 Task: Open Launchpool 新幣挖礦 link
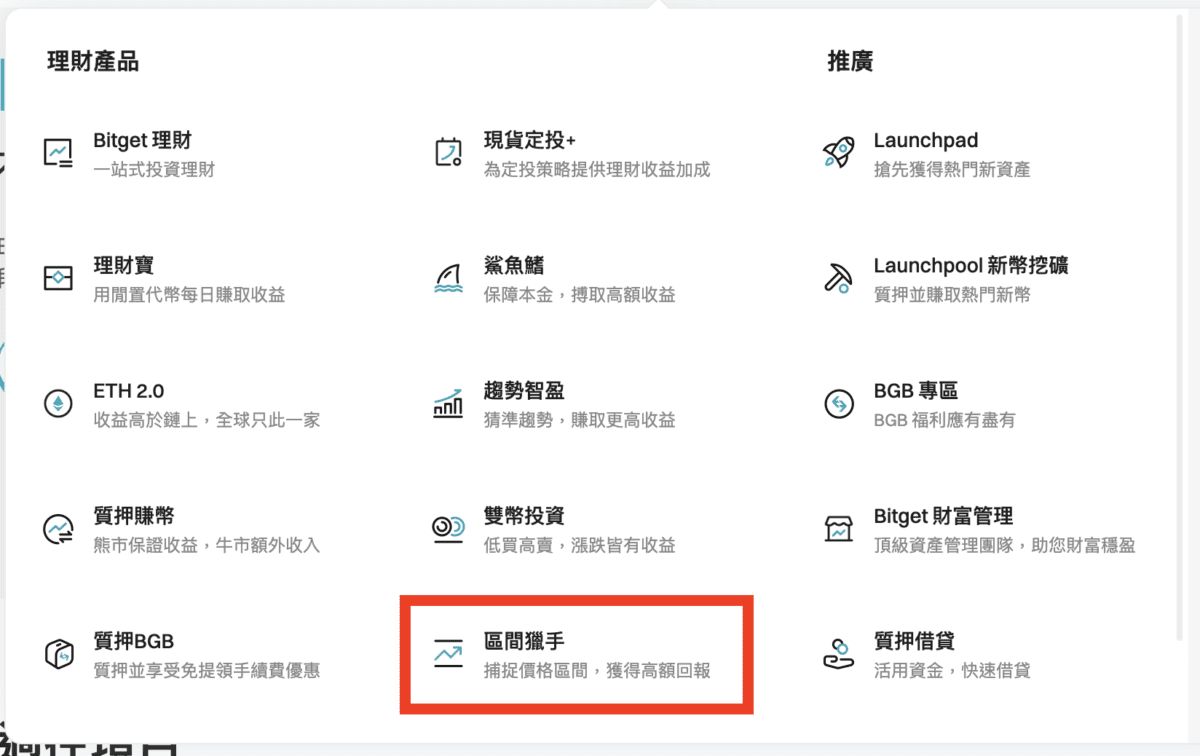click(x=971, y=266)
